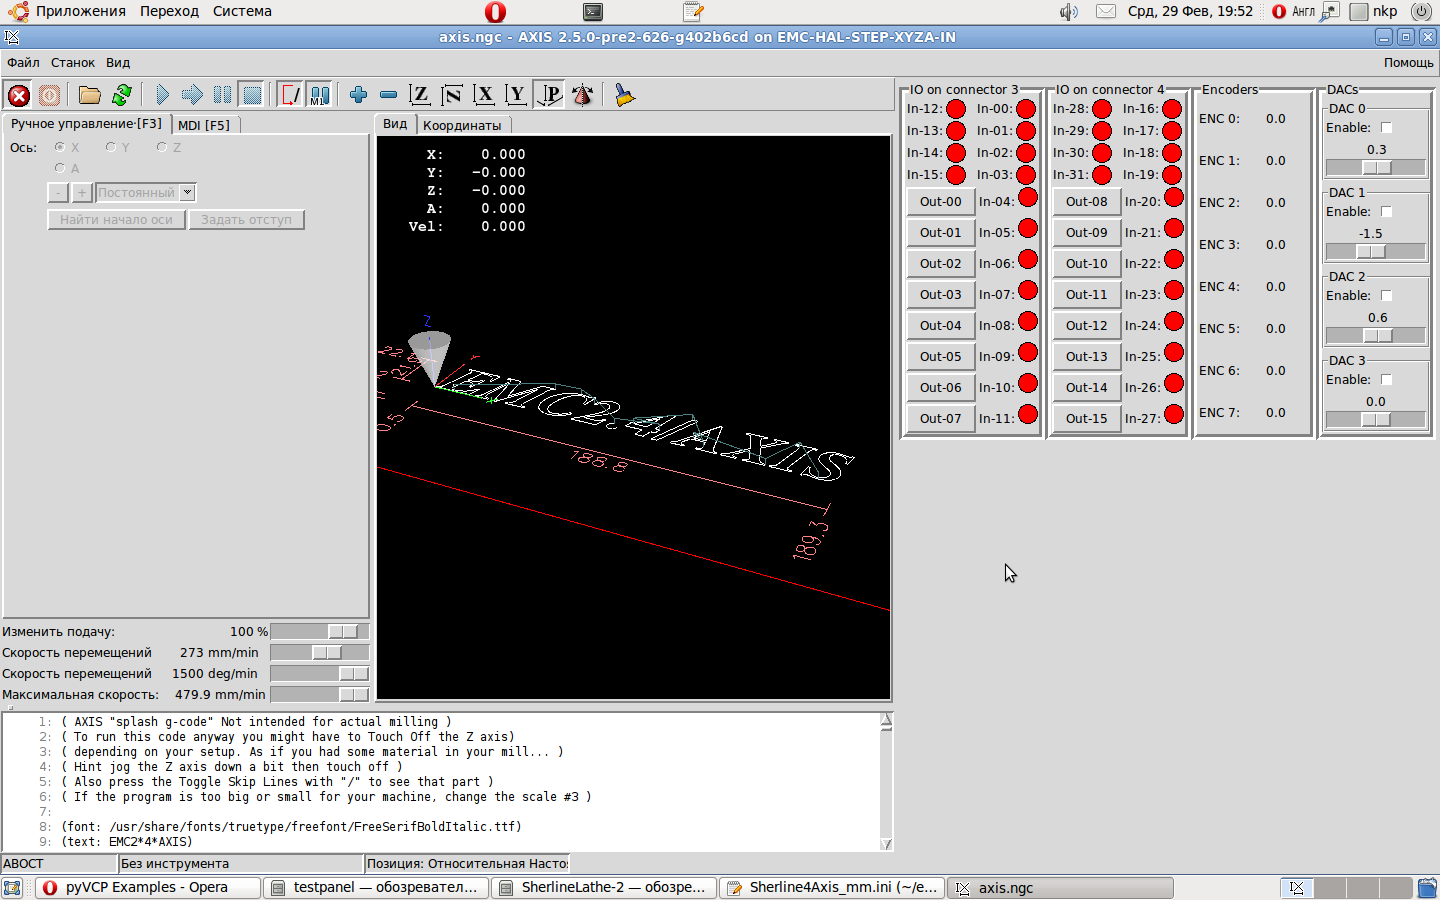1440x900 pixels.
Task: Select the Вид preview tab
Action: click(x=395, y=124)
